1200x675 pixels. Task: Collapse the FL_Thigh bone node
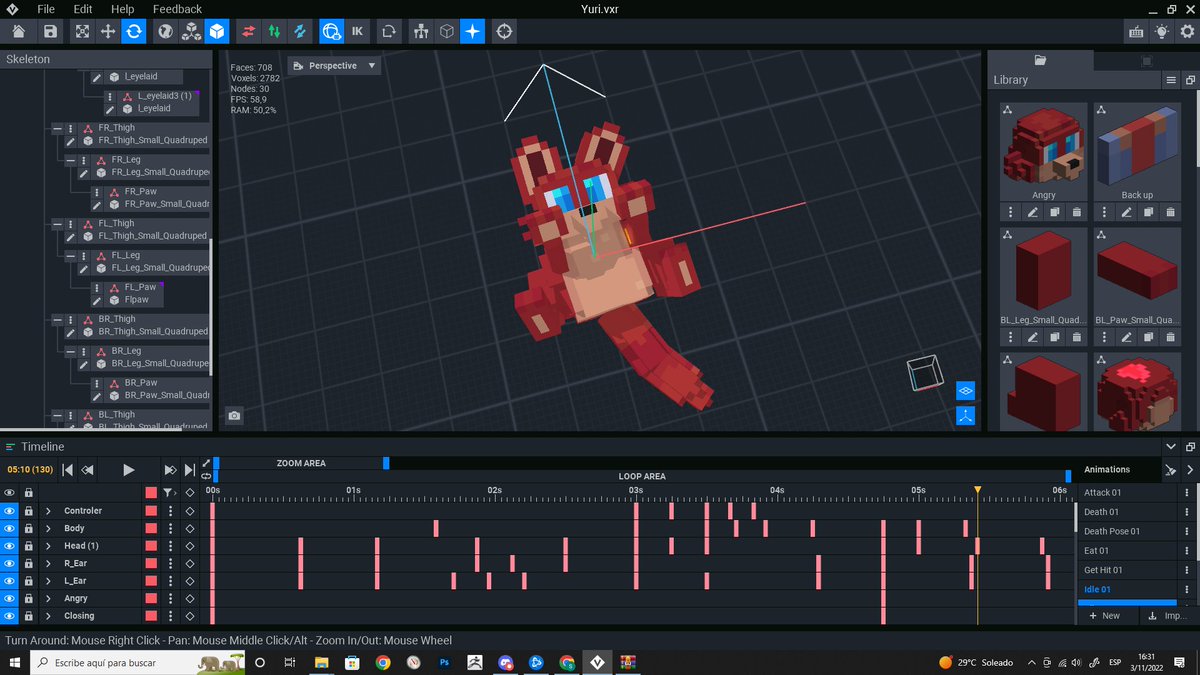coord(58,224)
